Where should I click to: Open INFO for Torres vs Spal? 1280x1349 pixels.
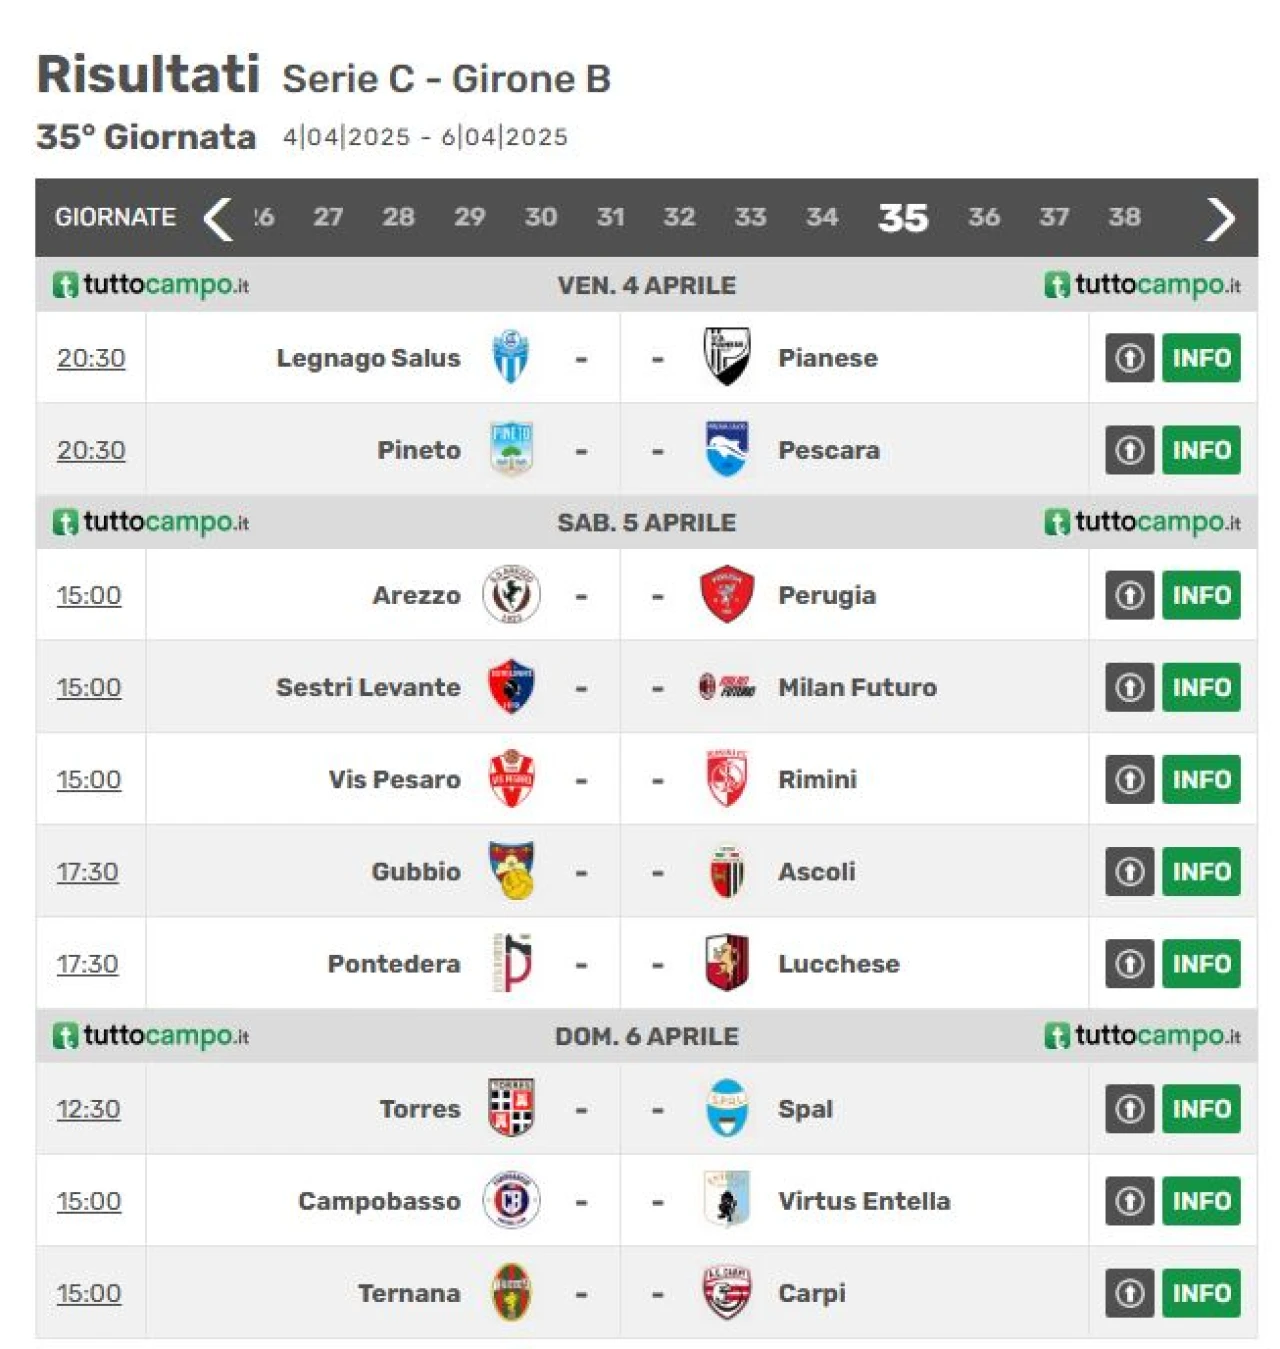point(1201,1109)
